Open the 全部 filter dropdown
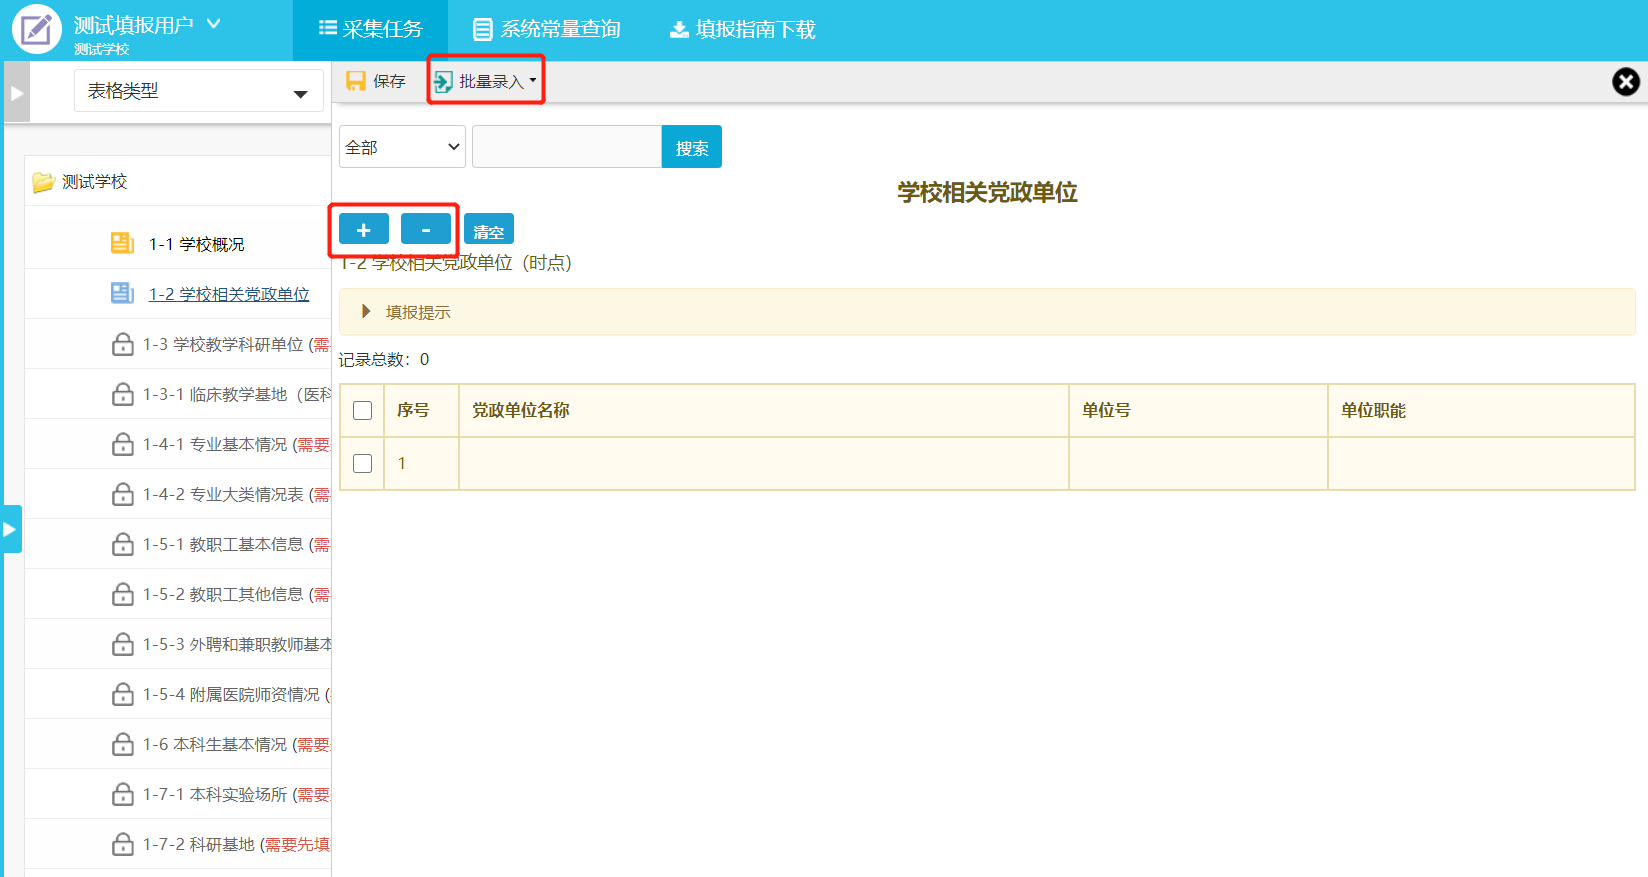Viewport: 1648px width, 877px height. coord(402,147)
